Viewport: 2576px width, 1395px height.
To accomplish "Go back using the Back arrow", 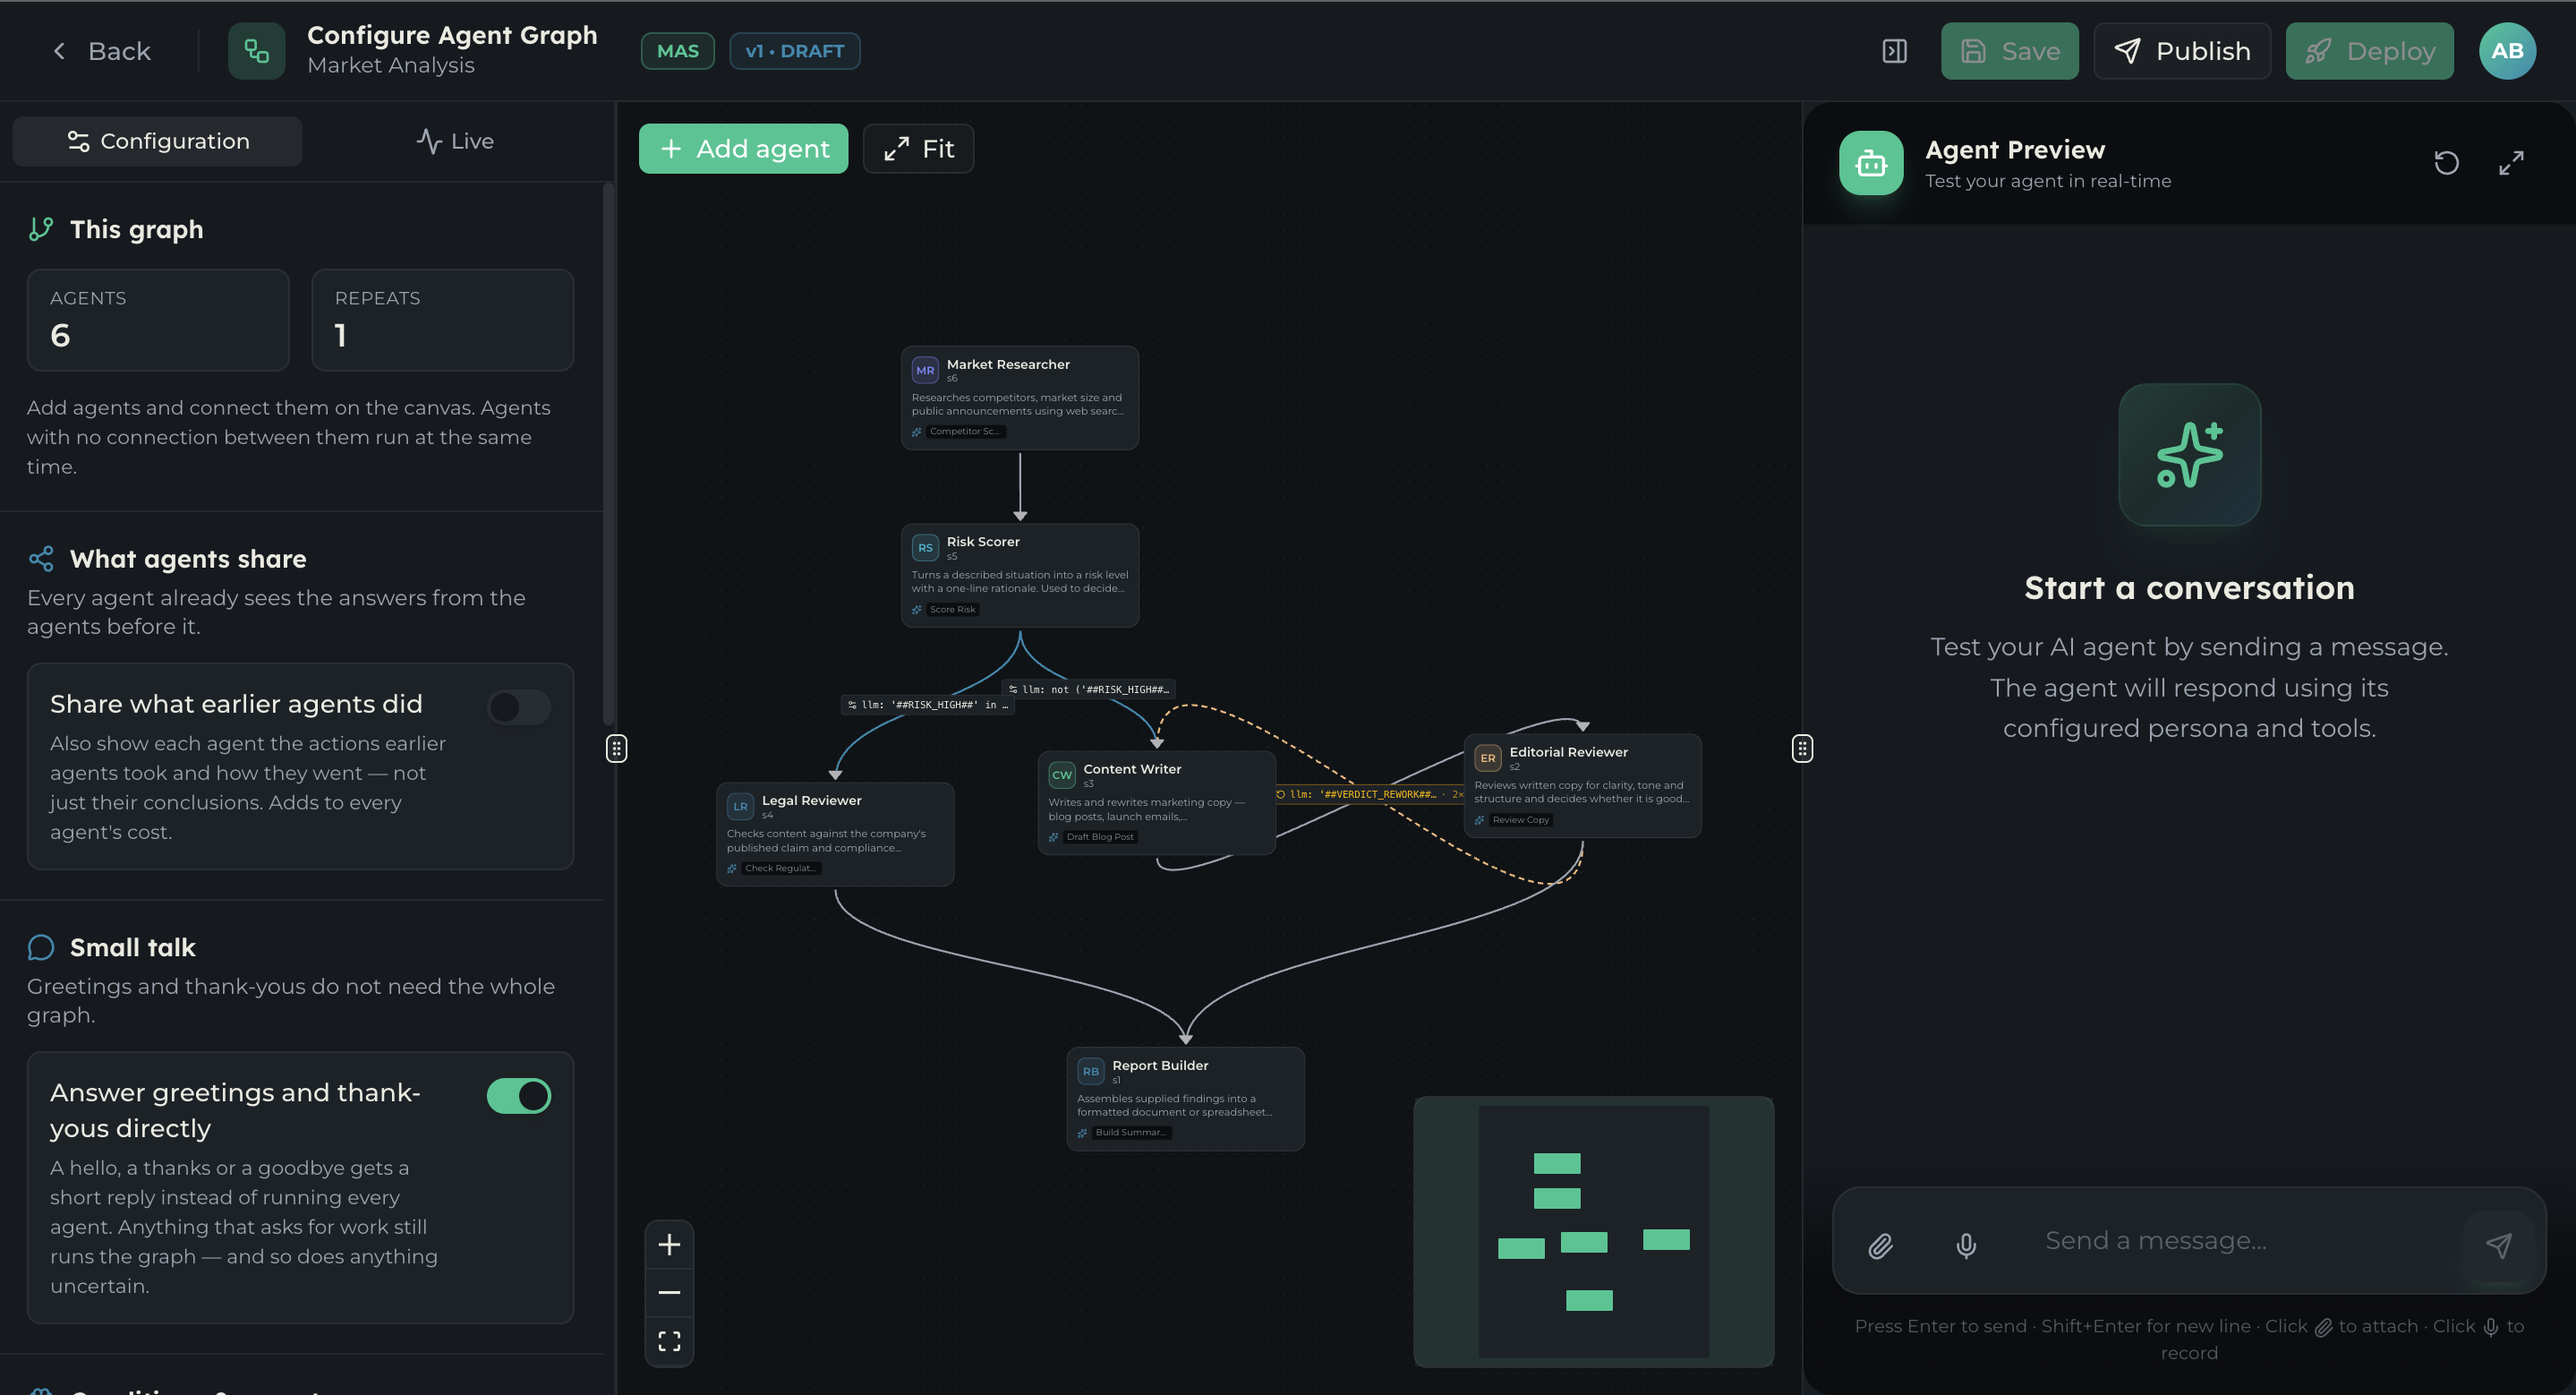I will (100, 51).
